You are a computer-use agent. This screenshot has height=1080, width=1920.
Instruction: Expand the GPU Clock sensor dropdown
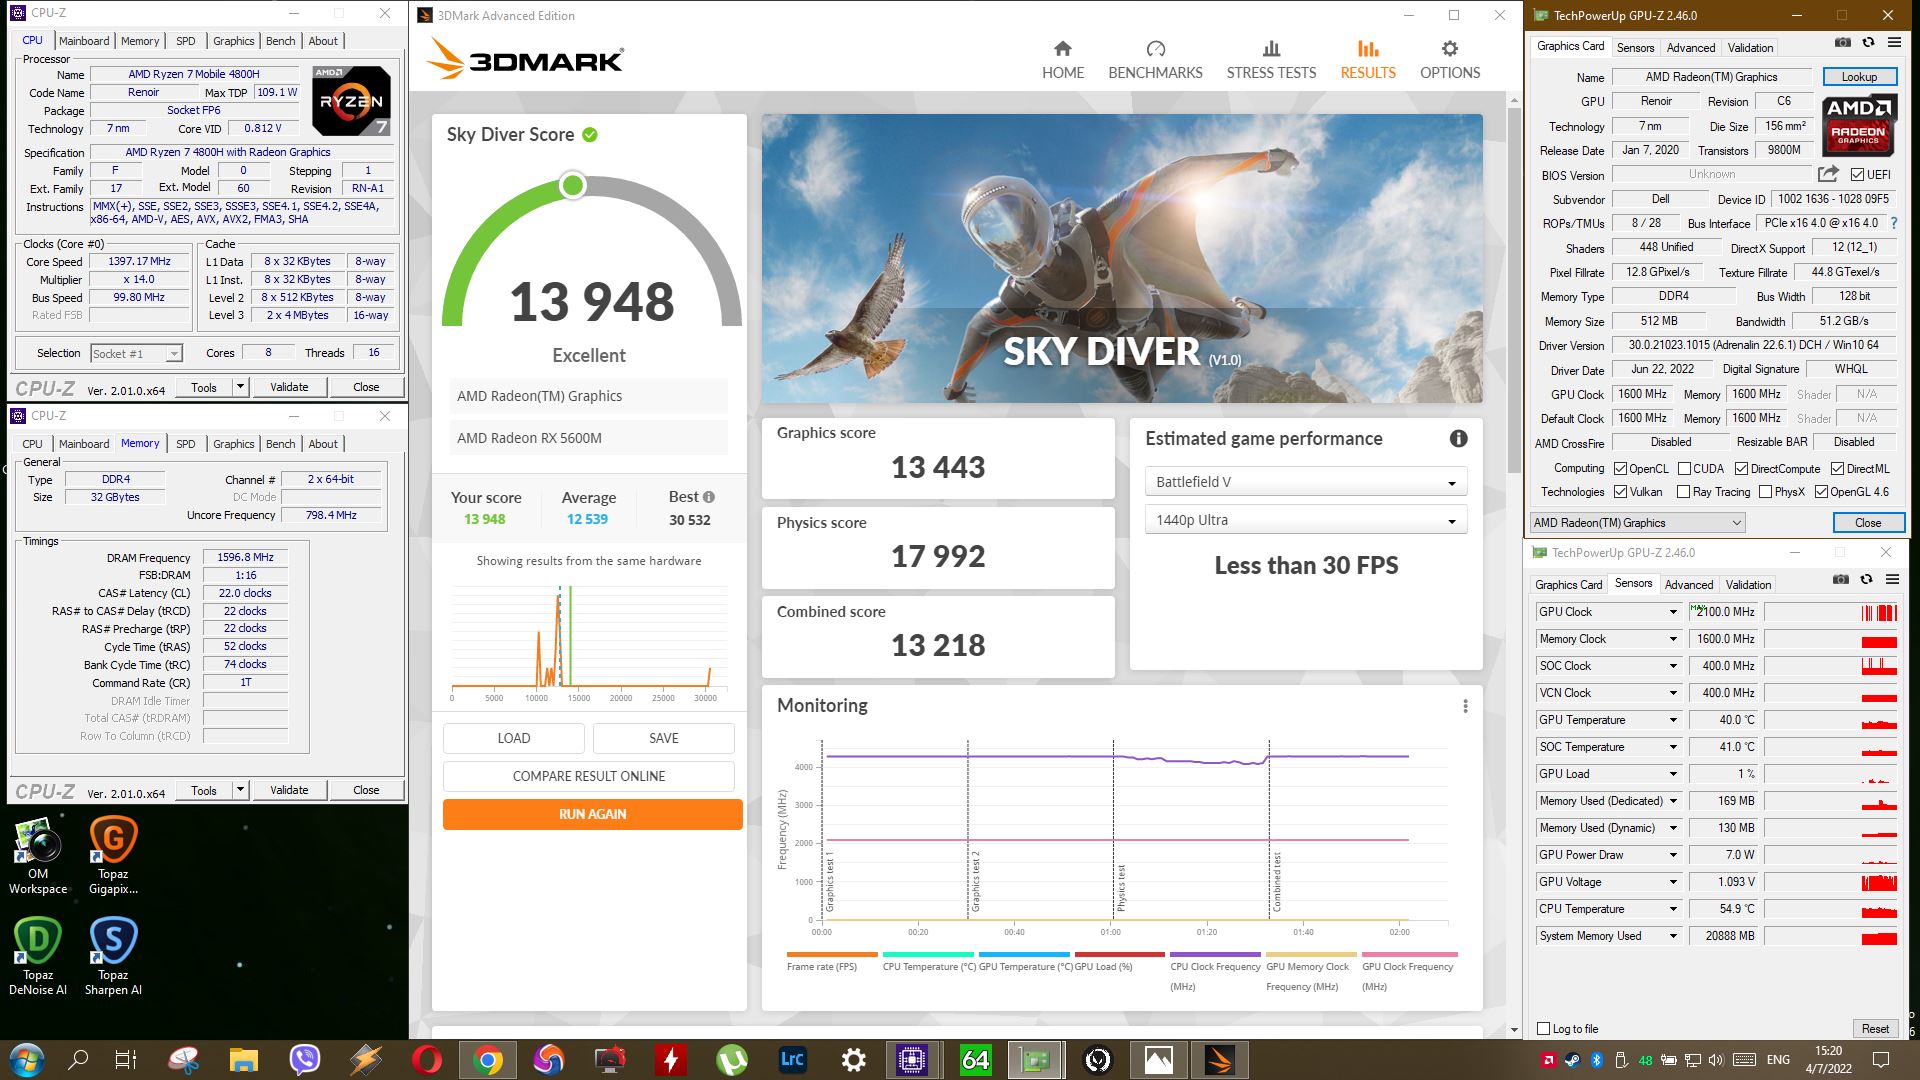point(1672,612)
